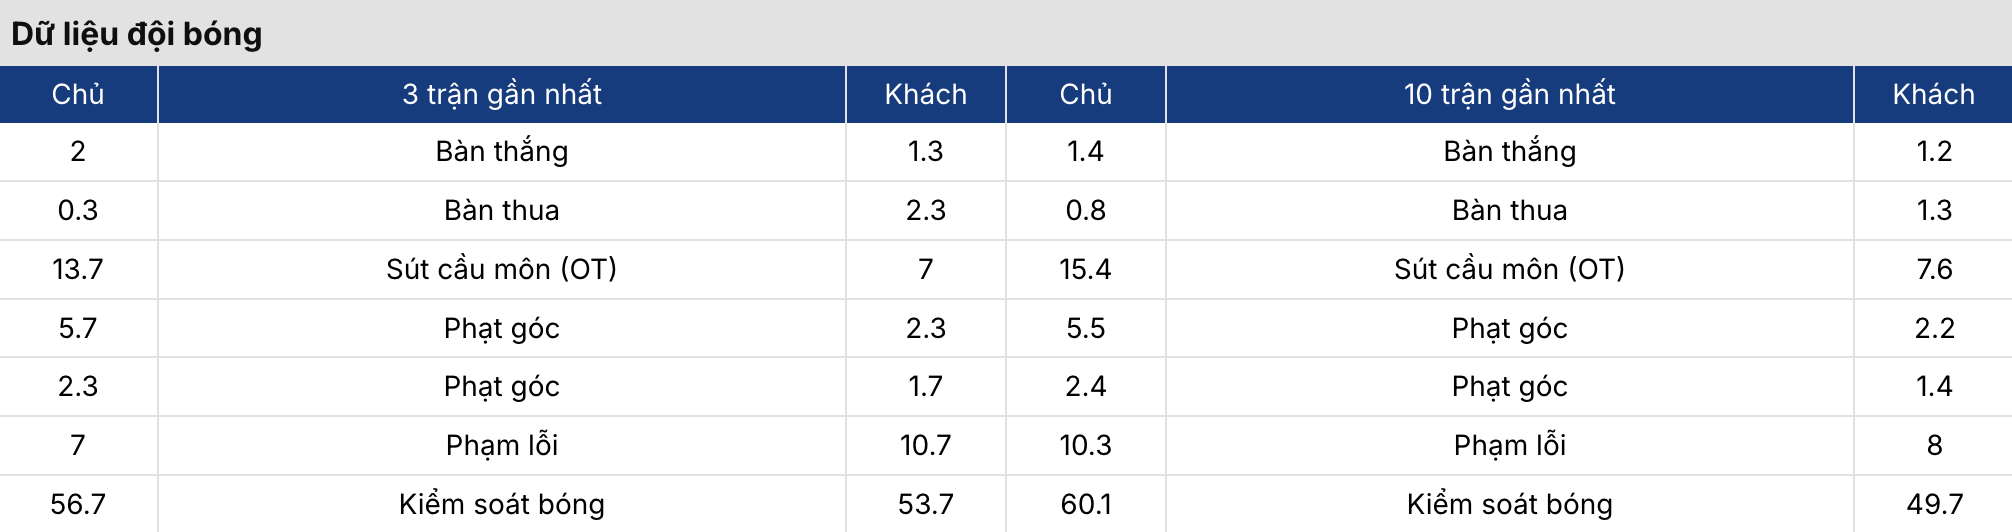This screenshot has width=2012, height=532.
Task: Click the 49.7 possession value
Action: 1934,504
